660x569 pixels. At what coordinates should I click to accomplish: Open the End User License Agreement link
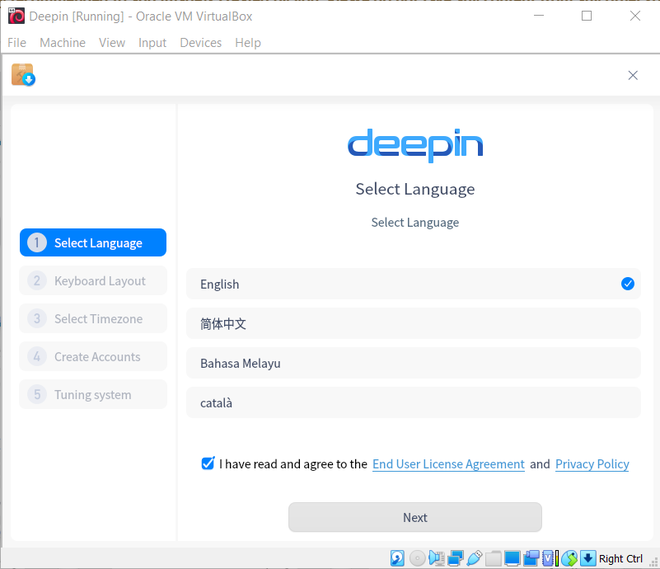click(x=448, y=464)
